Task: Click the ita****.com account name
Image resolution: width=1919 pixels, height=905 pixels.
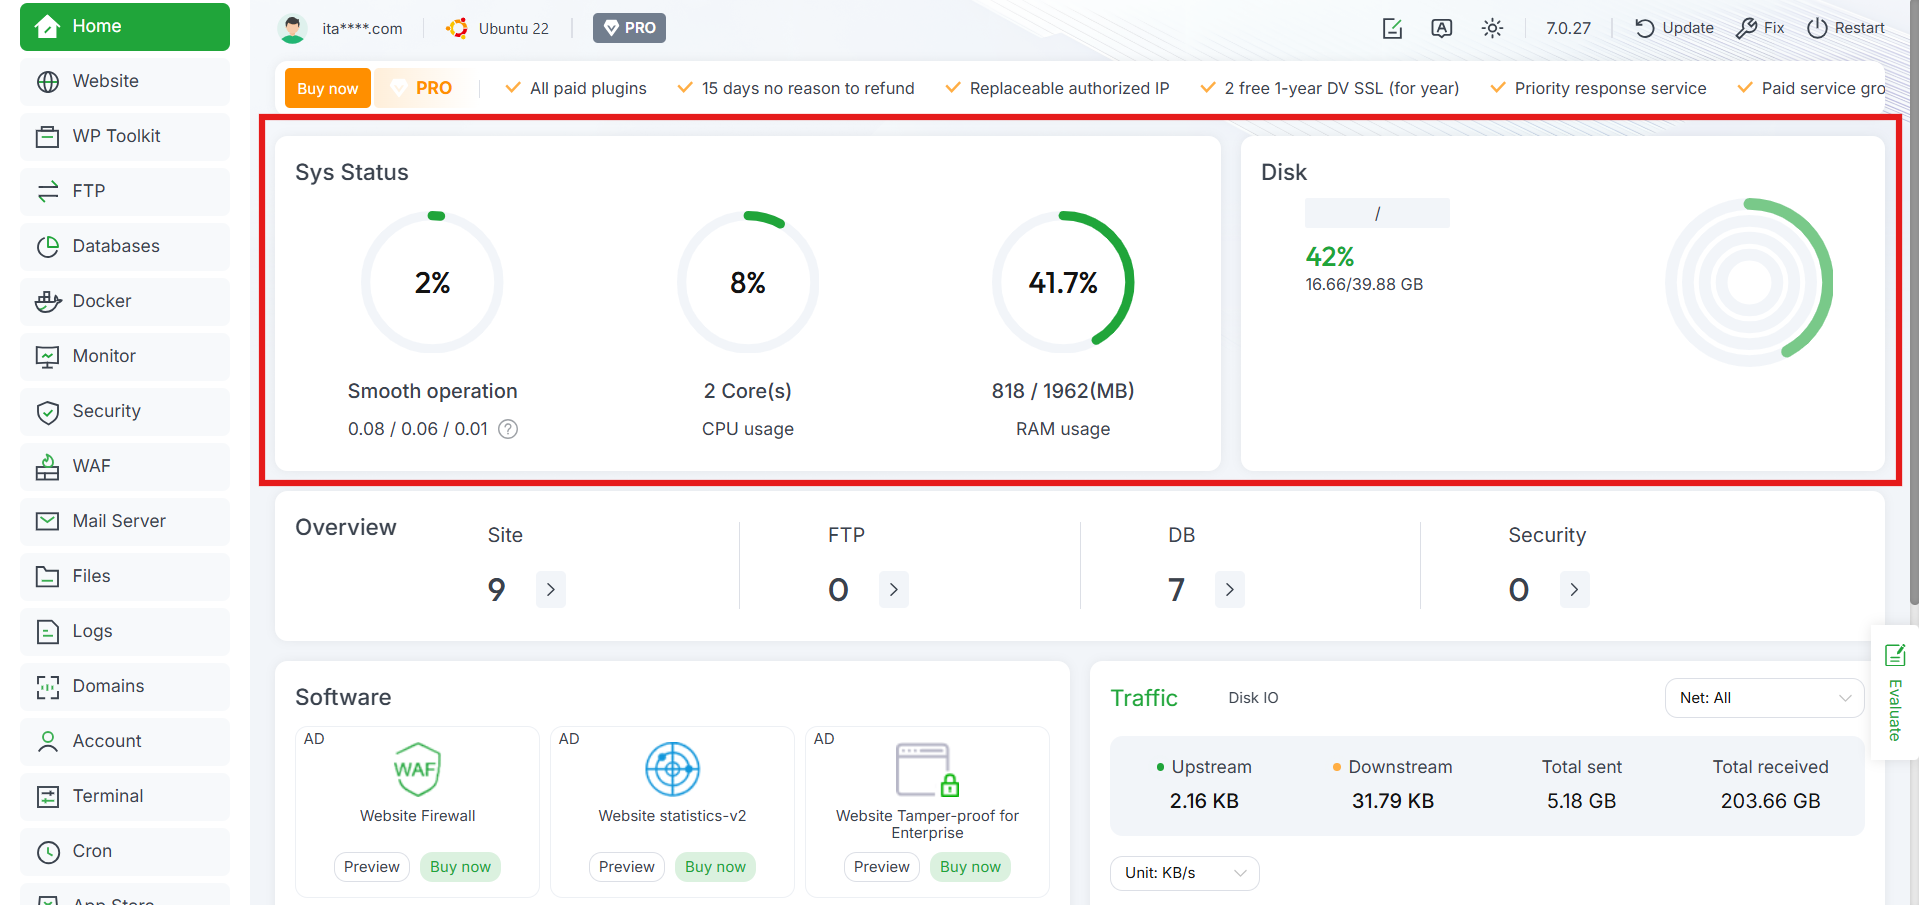Action: (362, 29)
